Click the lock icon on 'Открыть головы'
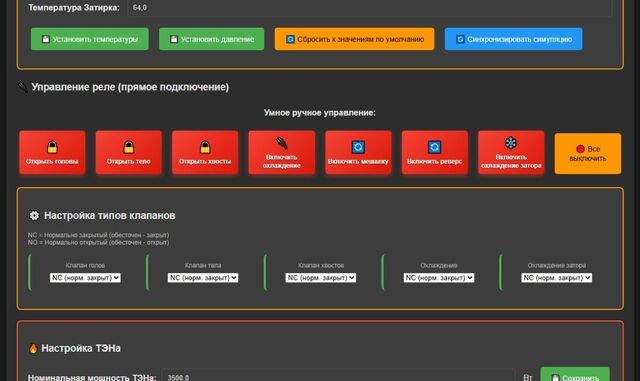This screenshot has width=640, height=381. tap(52, 147)
